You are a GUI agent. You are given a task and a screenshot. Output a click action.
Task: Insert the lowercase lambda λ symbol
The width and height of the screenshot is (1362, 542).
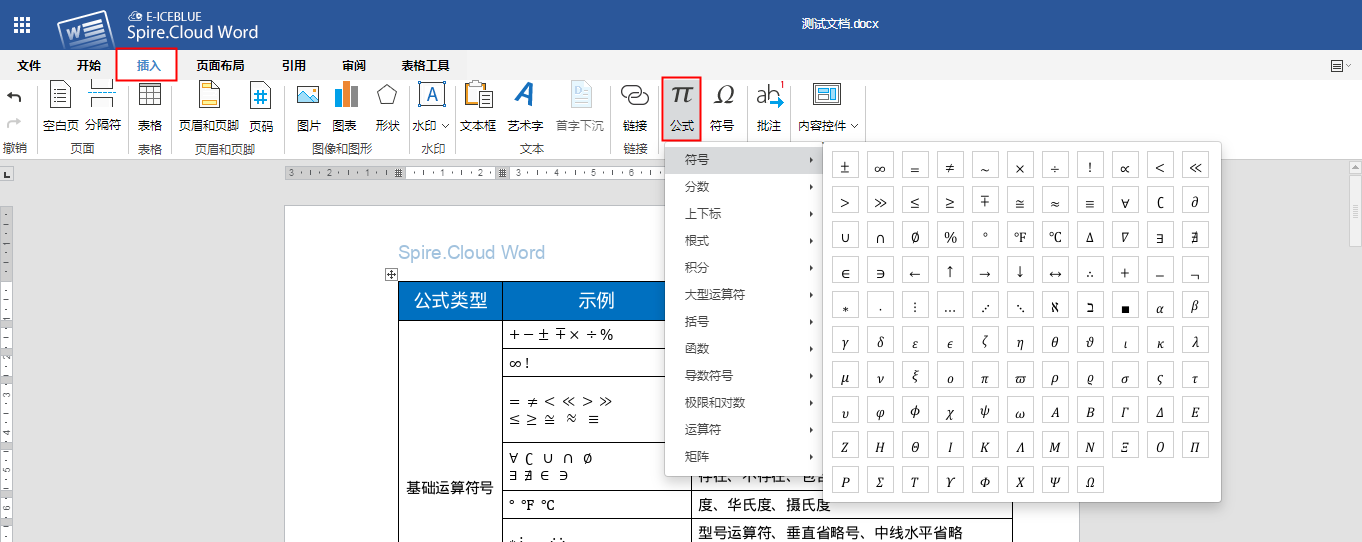1195,342
